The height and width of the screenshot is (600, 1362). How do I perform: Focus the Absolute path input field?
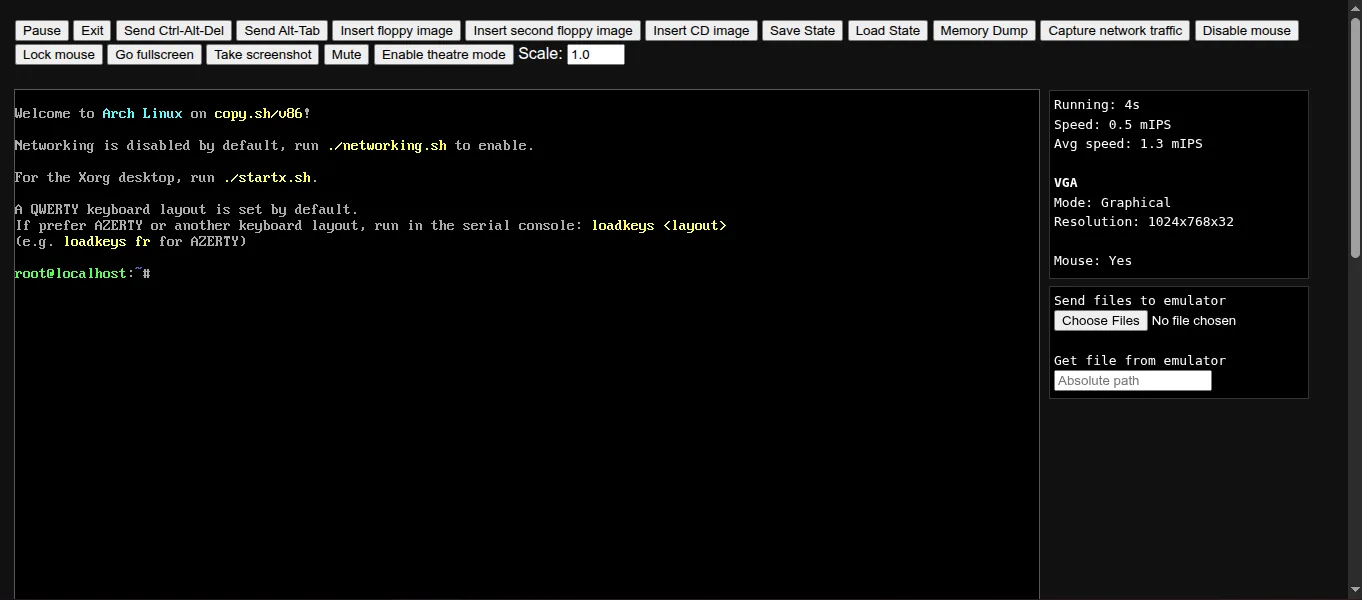[x=1133, y=381]
